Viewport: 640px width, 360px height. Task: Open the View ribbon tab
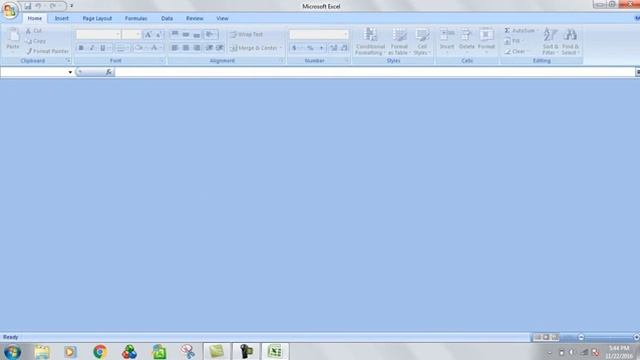click(222, 18)
